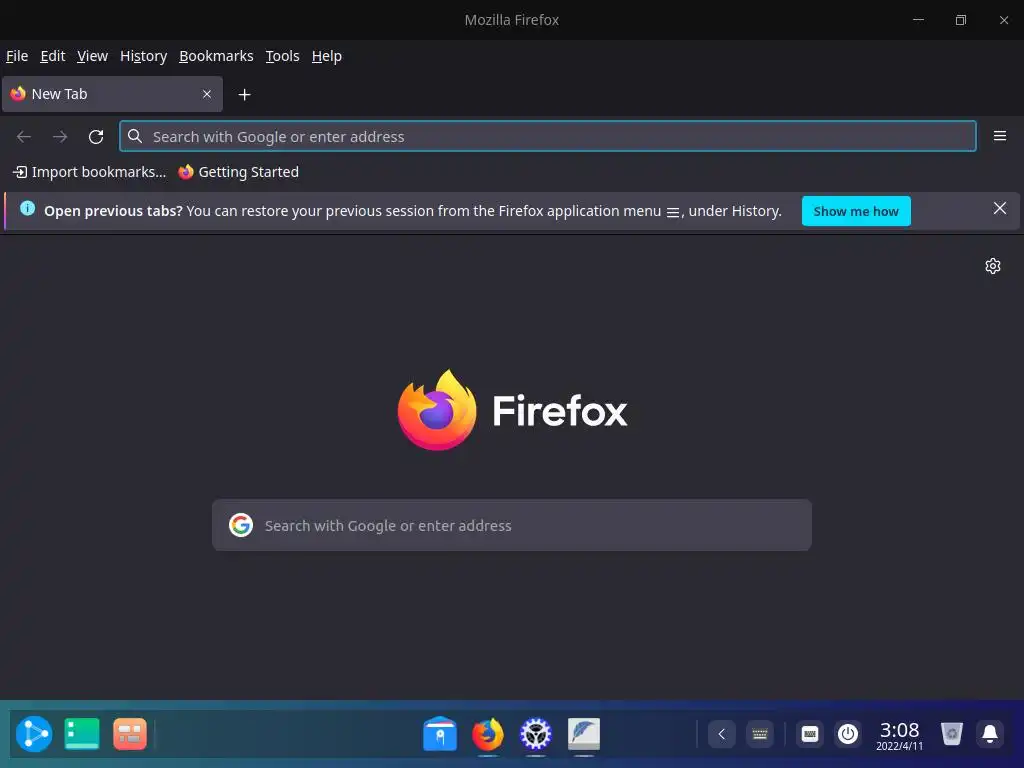Screen dimensions: 1024x768
Task: Open new tab page personalize gear
Action: tap(993, 266)
